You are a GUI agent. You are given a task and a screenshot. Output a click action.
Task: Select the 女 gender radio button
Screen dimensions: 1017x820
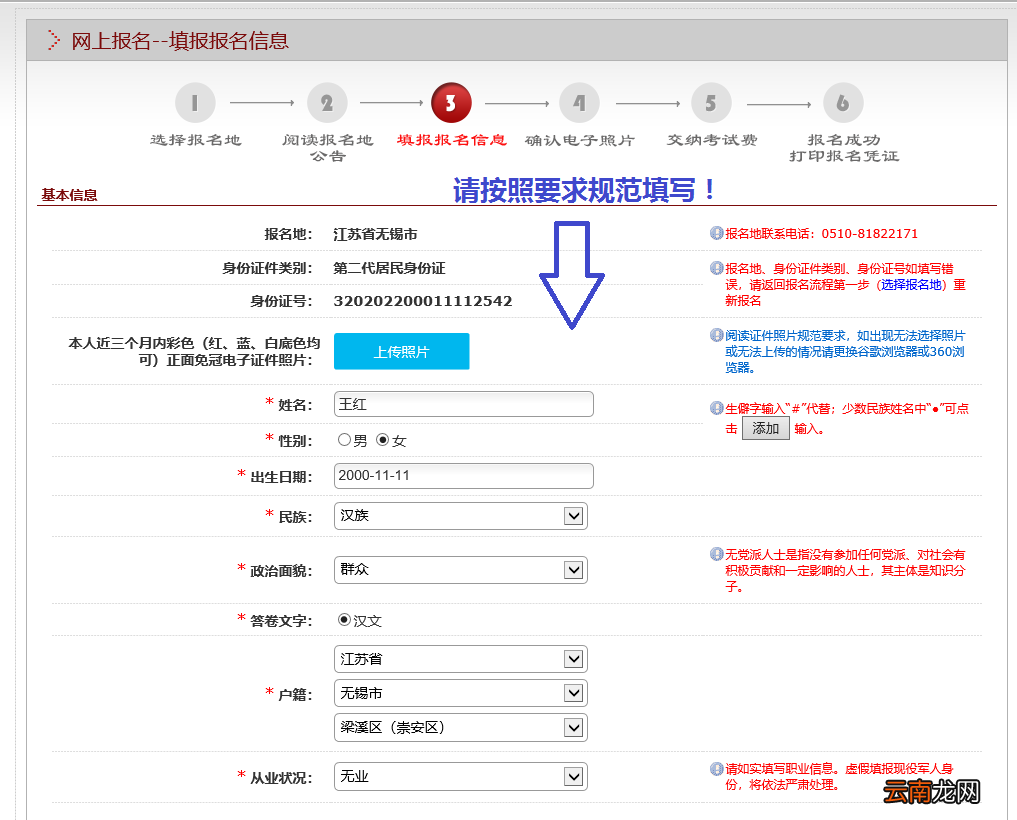coord(383,440)
